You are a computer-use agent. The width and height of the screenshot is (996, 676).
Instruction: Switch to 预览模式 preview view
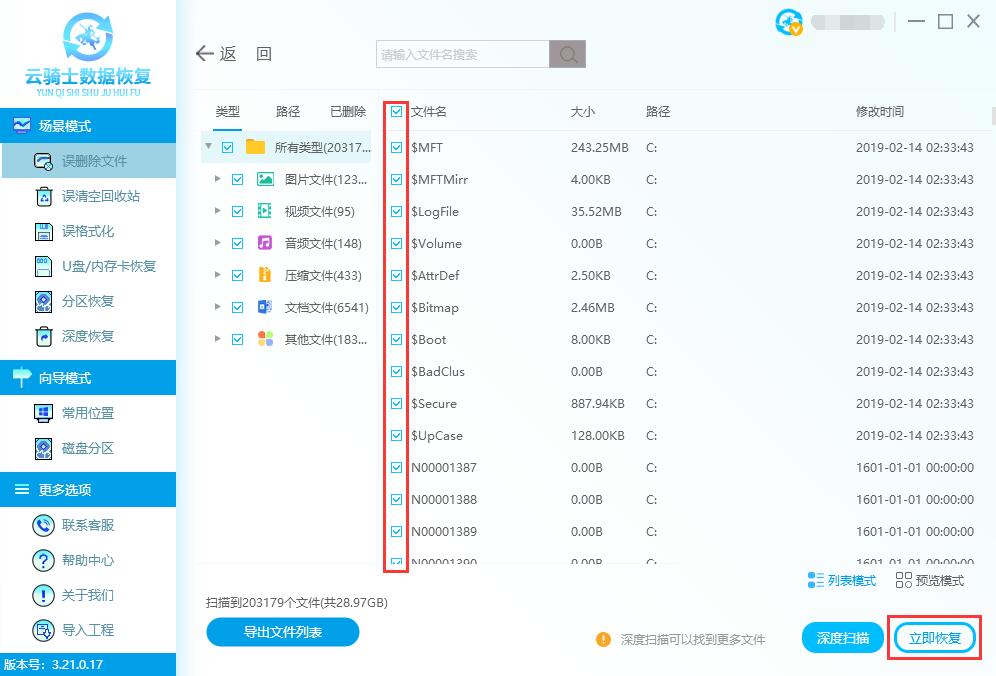[x=930, y=580]
